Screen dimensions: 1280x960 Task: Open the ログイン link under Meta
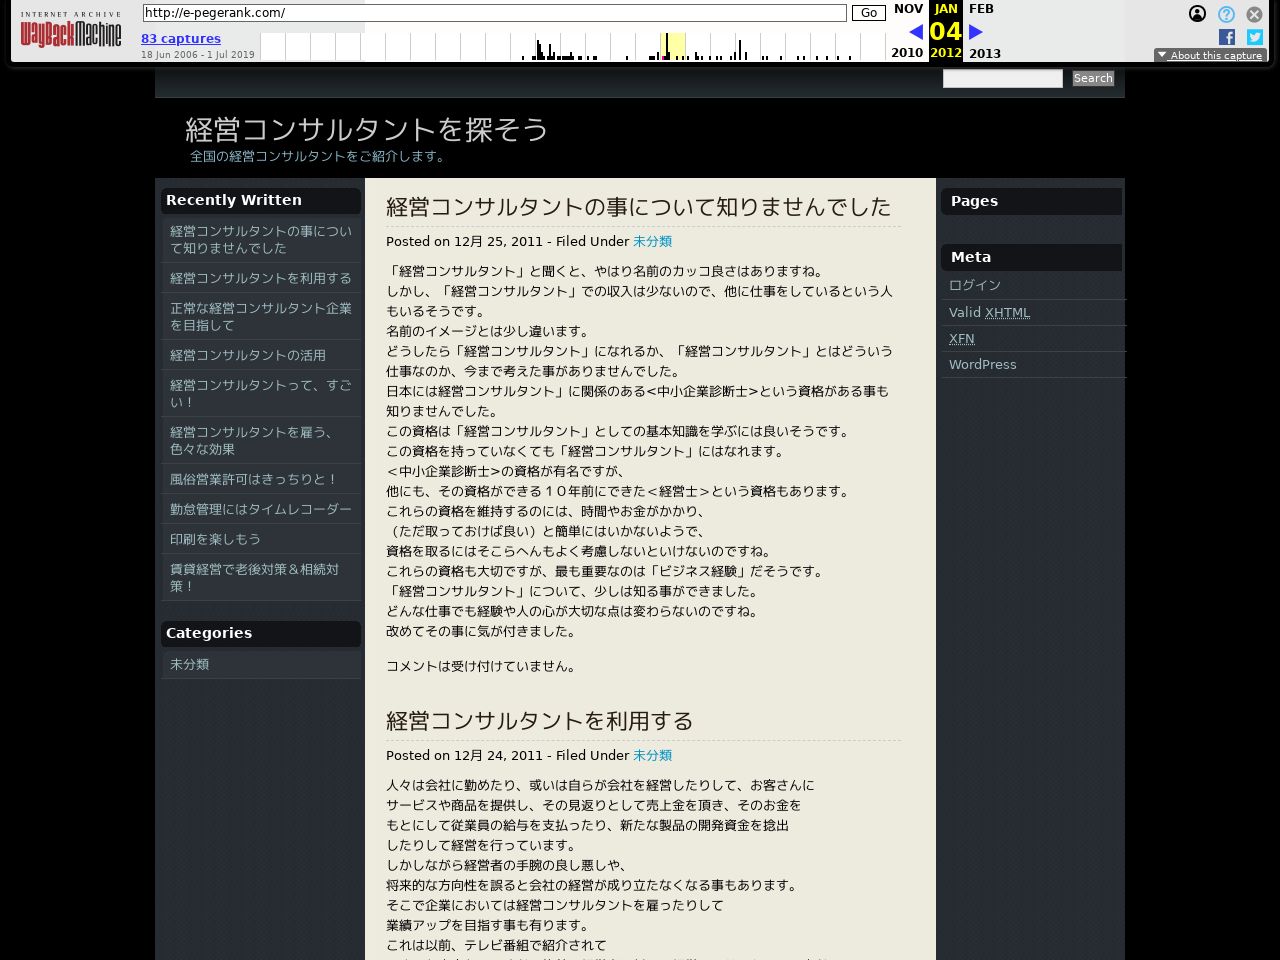coord(974,285)
